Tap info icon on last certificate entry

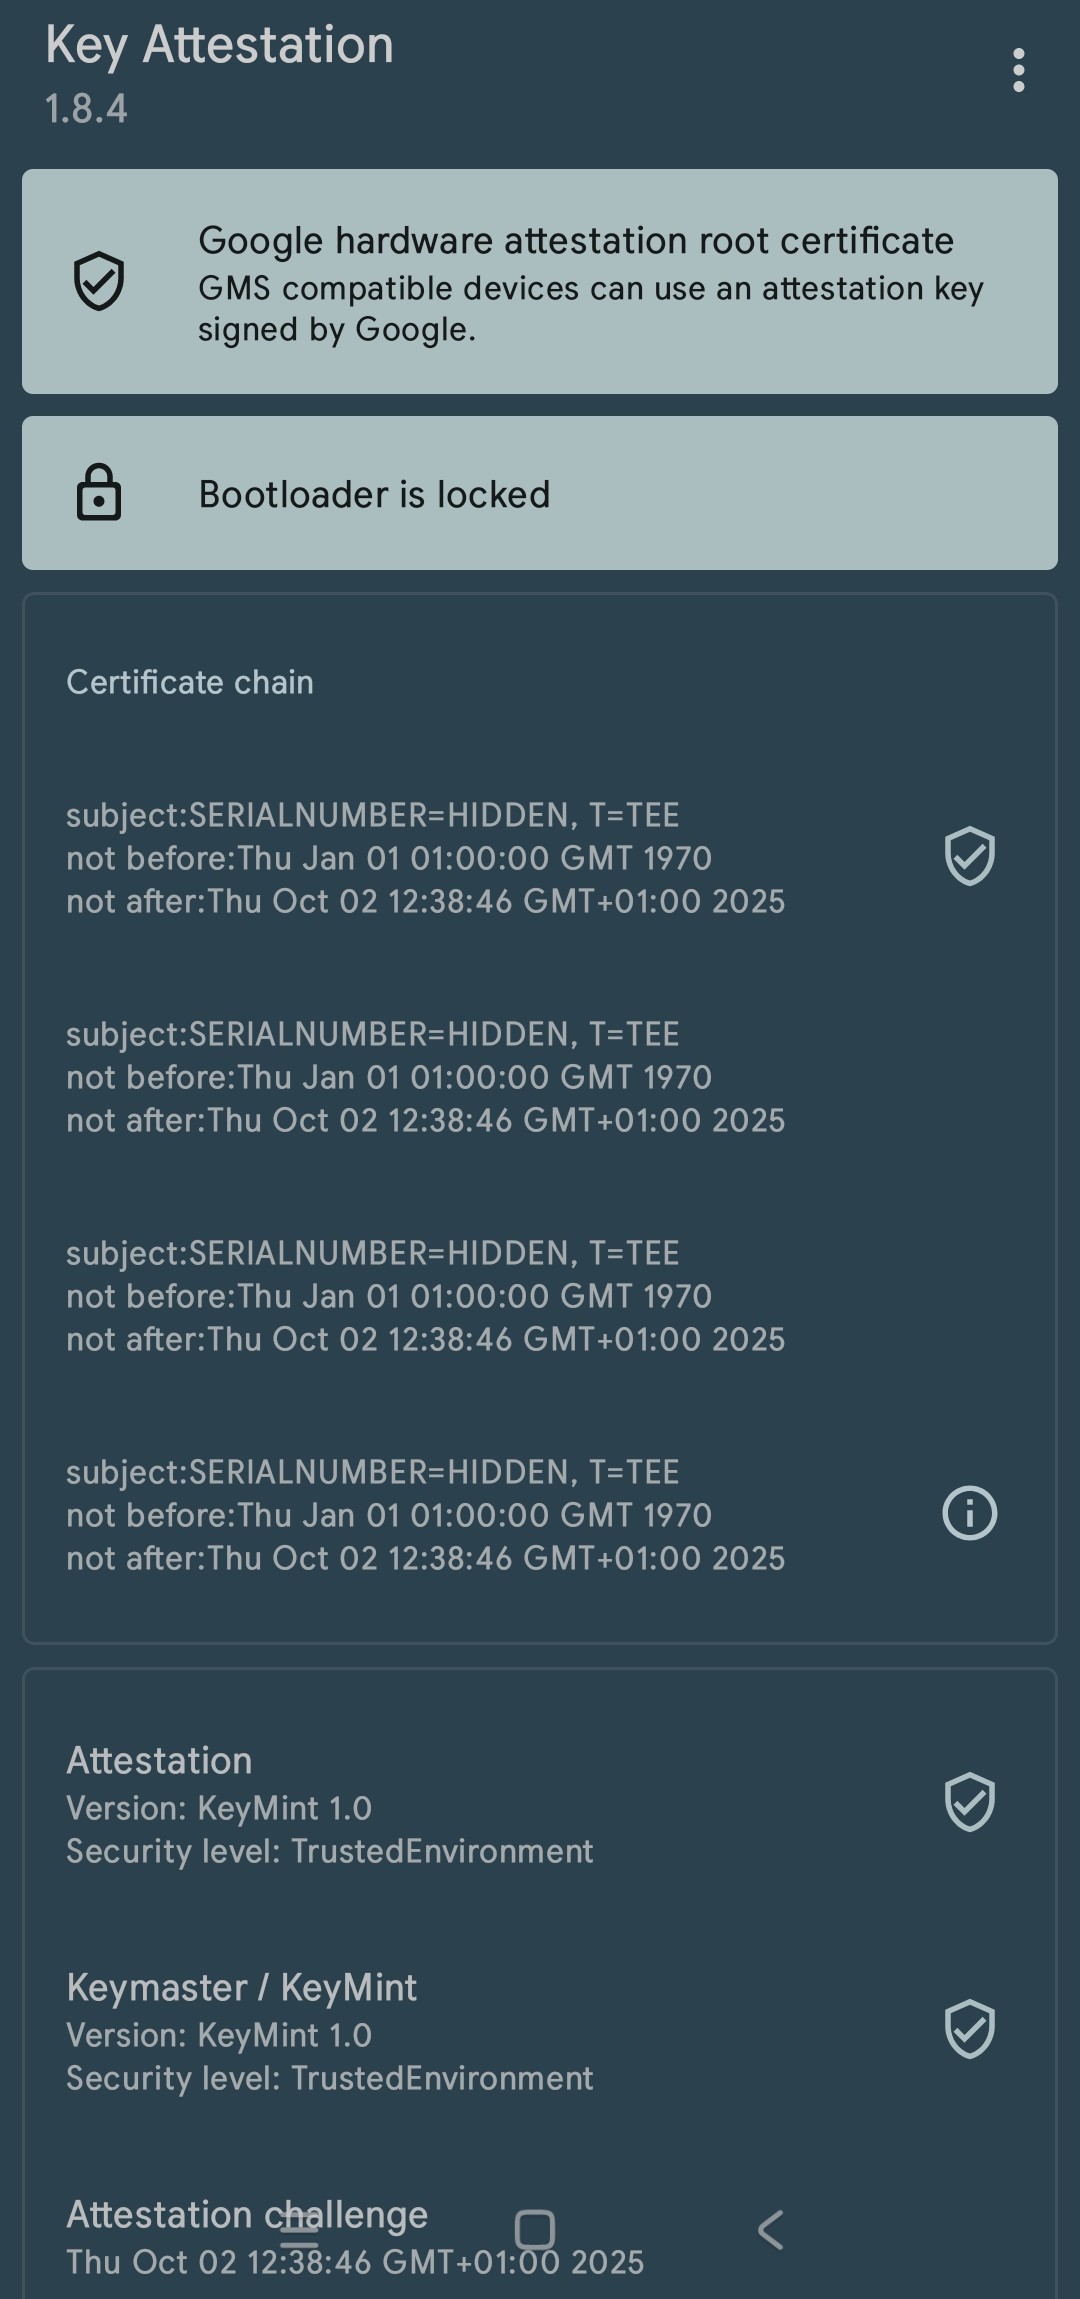[x=969, y=1513]
